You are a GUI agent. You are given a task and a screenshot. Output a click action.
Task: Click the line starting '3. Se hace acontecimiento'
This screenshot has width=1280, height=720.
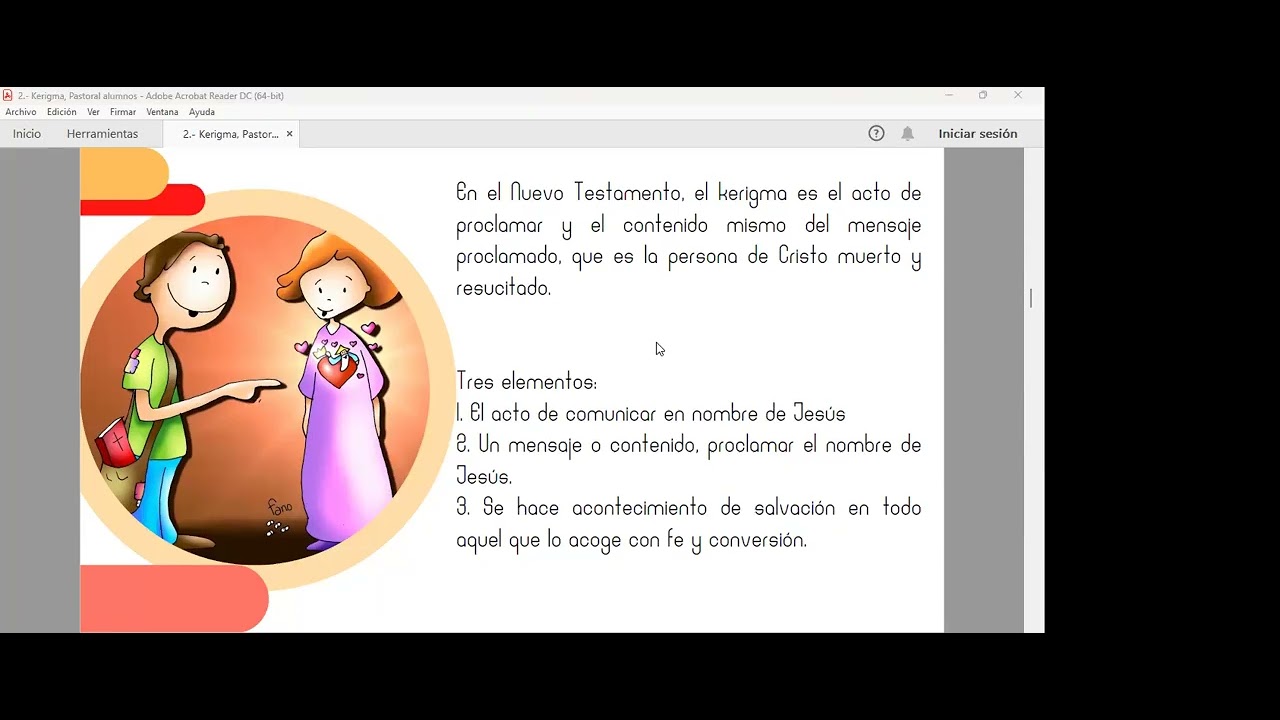point(689,508)
